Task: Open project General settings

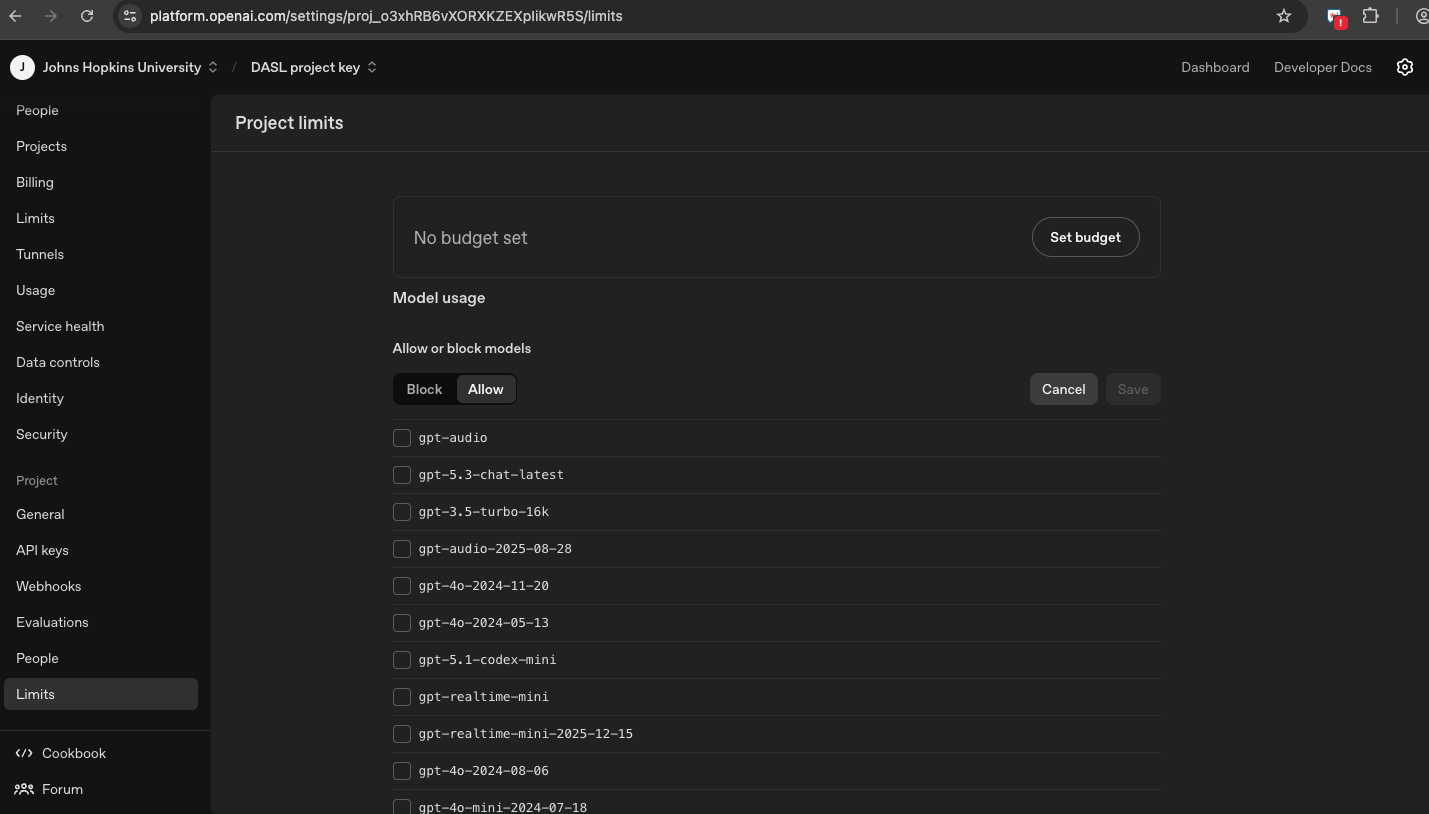Action: click(x=40, y=514)
